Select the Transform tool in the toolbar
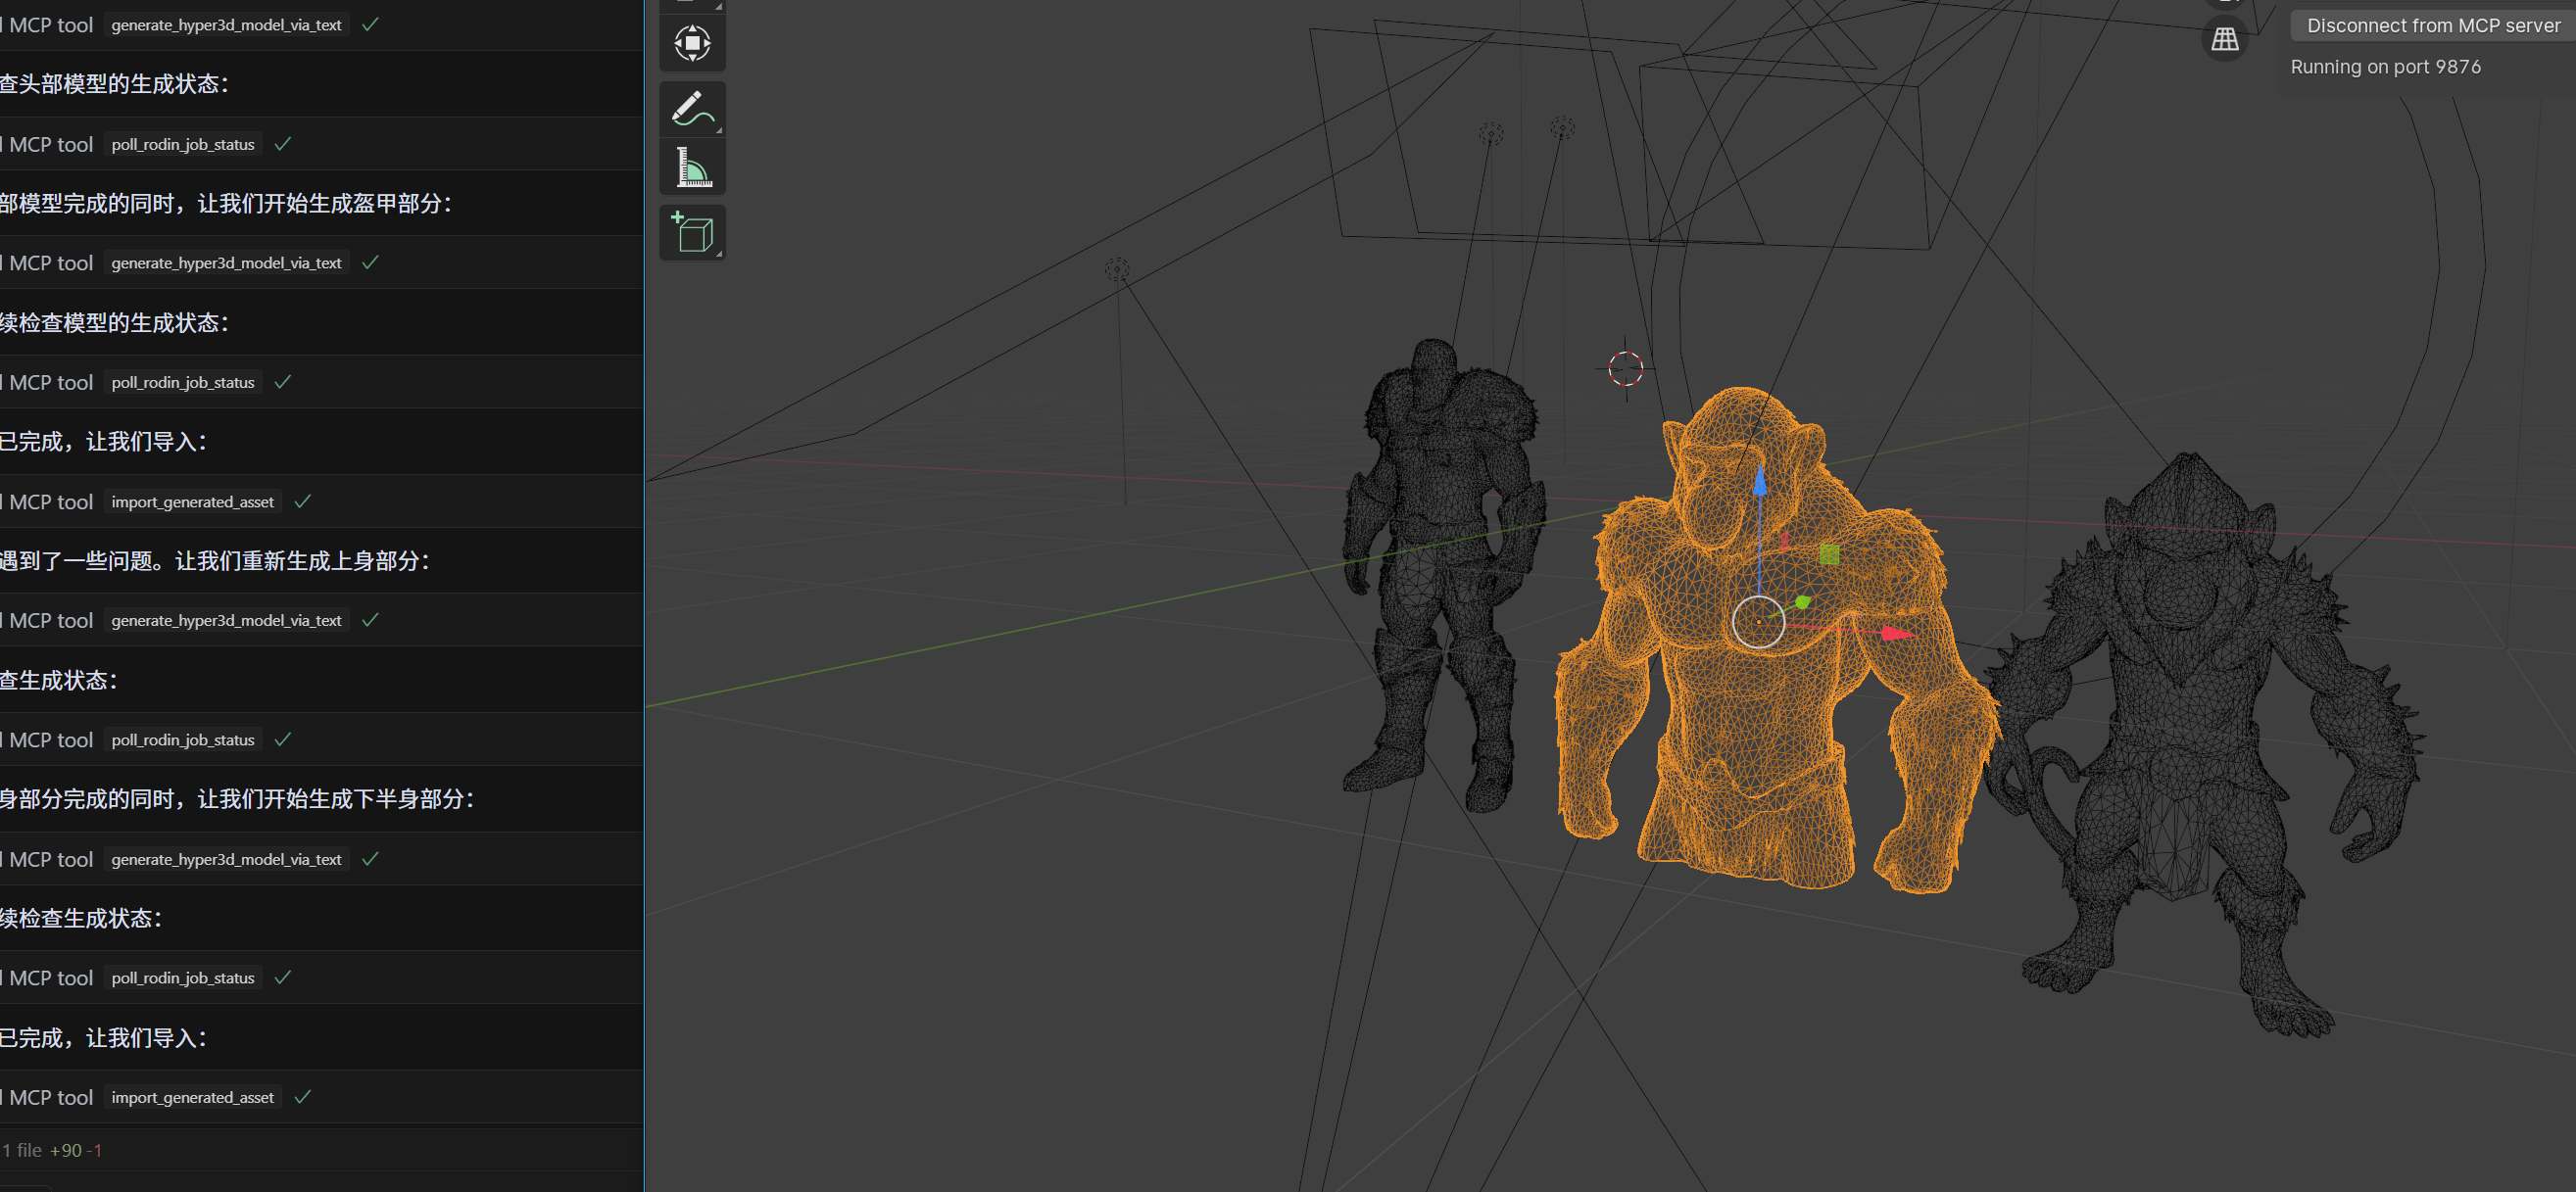Viewport: 2576px width, 1192px height. [692, 43]
